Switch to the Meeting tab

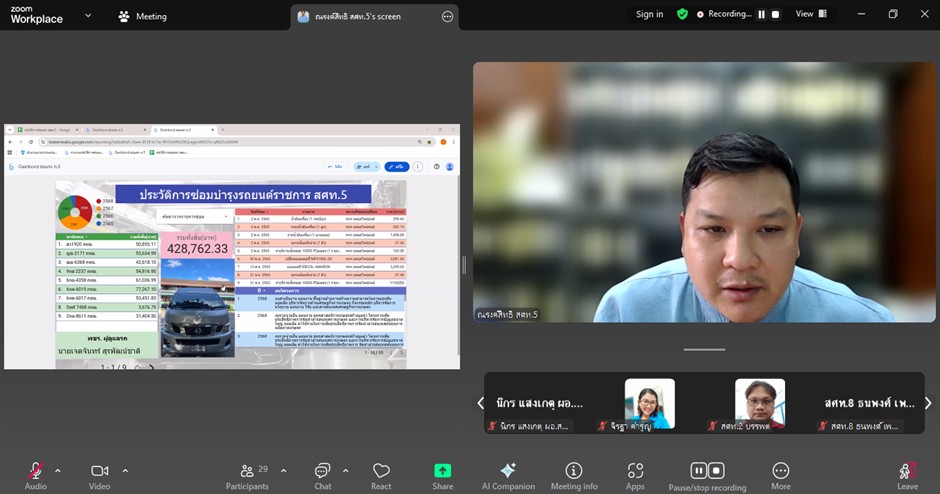coord(142,16)
